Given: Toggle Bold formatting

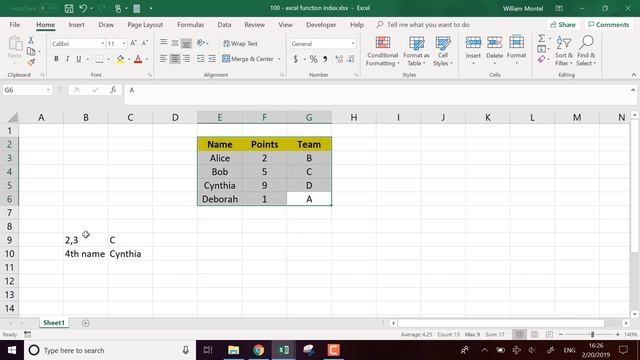Looking at the screenshot, I should point(56,59).
